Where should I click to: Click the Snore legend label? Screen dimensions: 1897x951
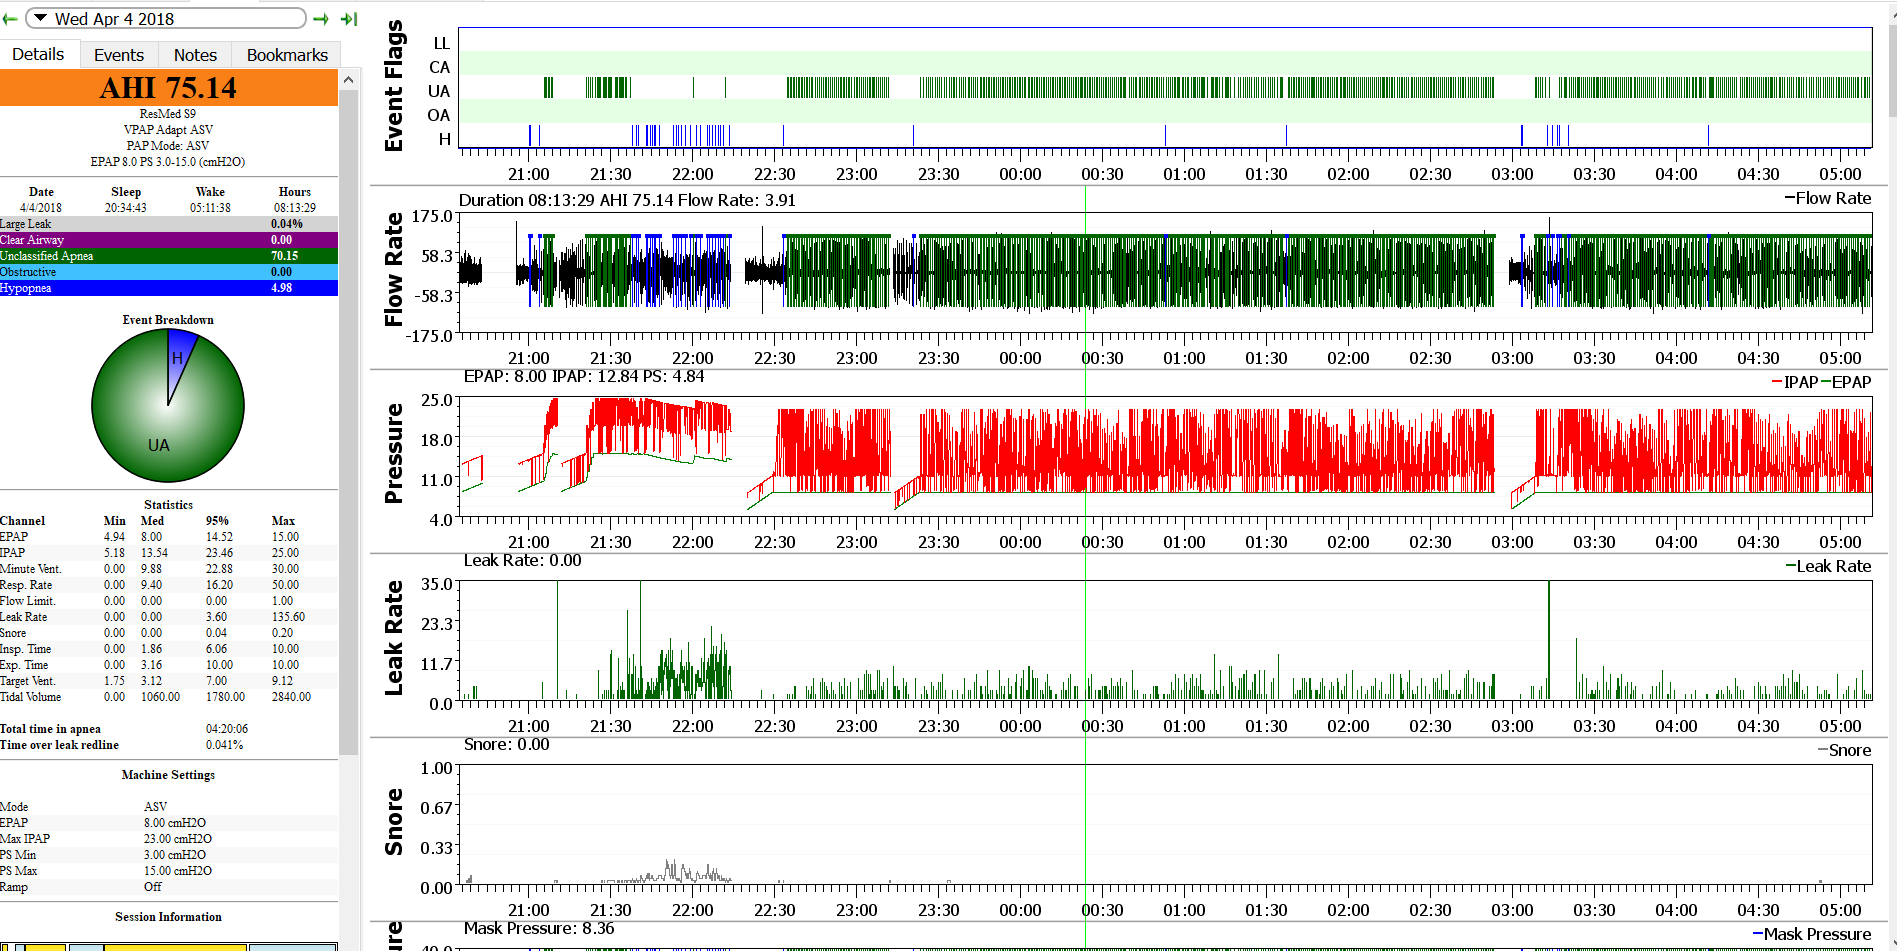[x=1844, y=750]
